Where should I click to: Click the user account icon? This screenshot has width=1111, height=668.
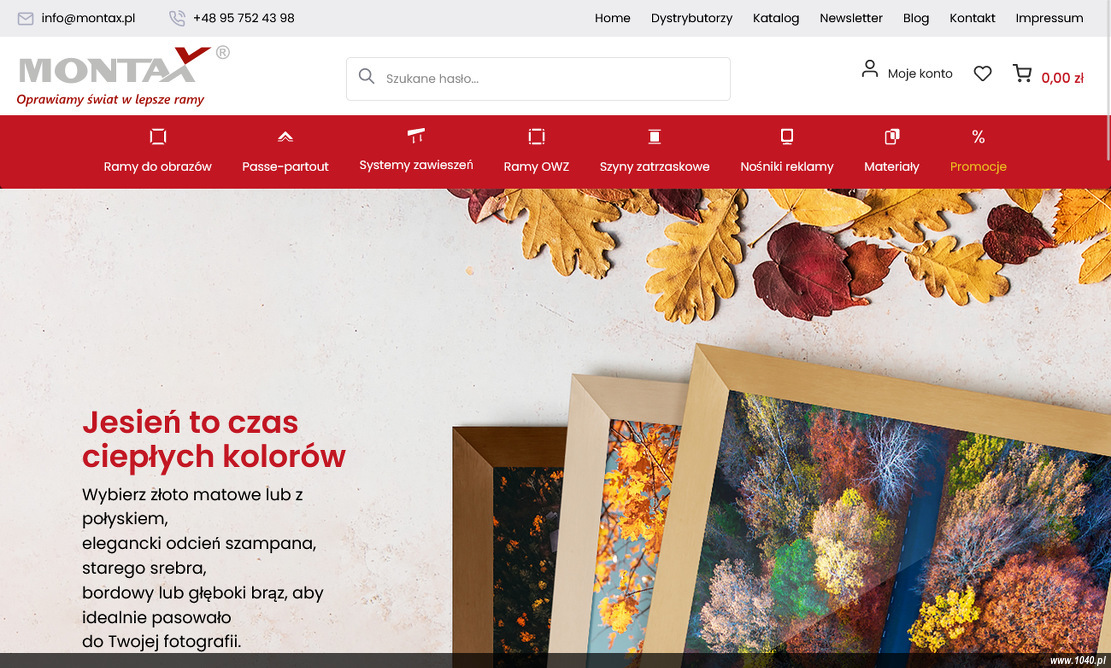tap(869, 69)
